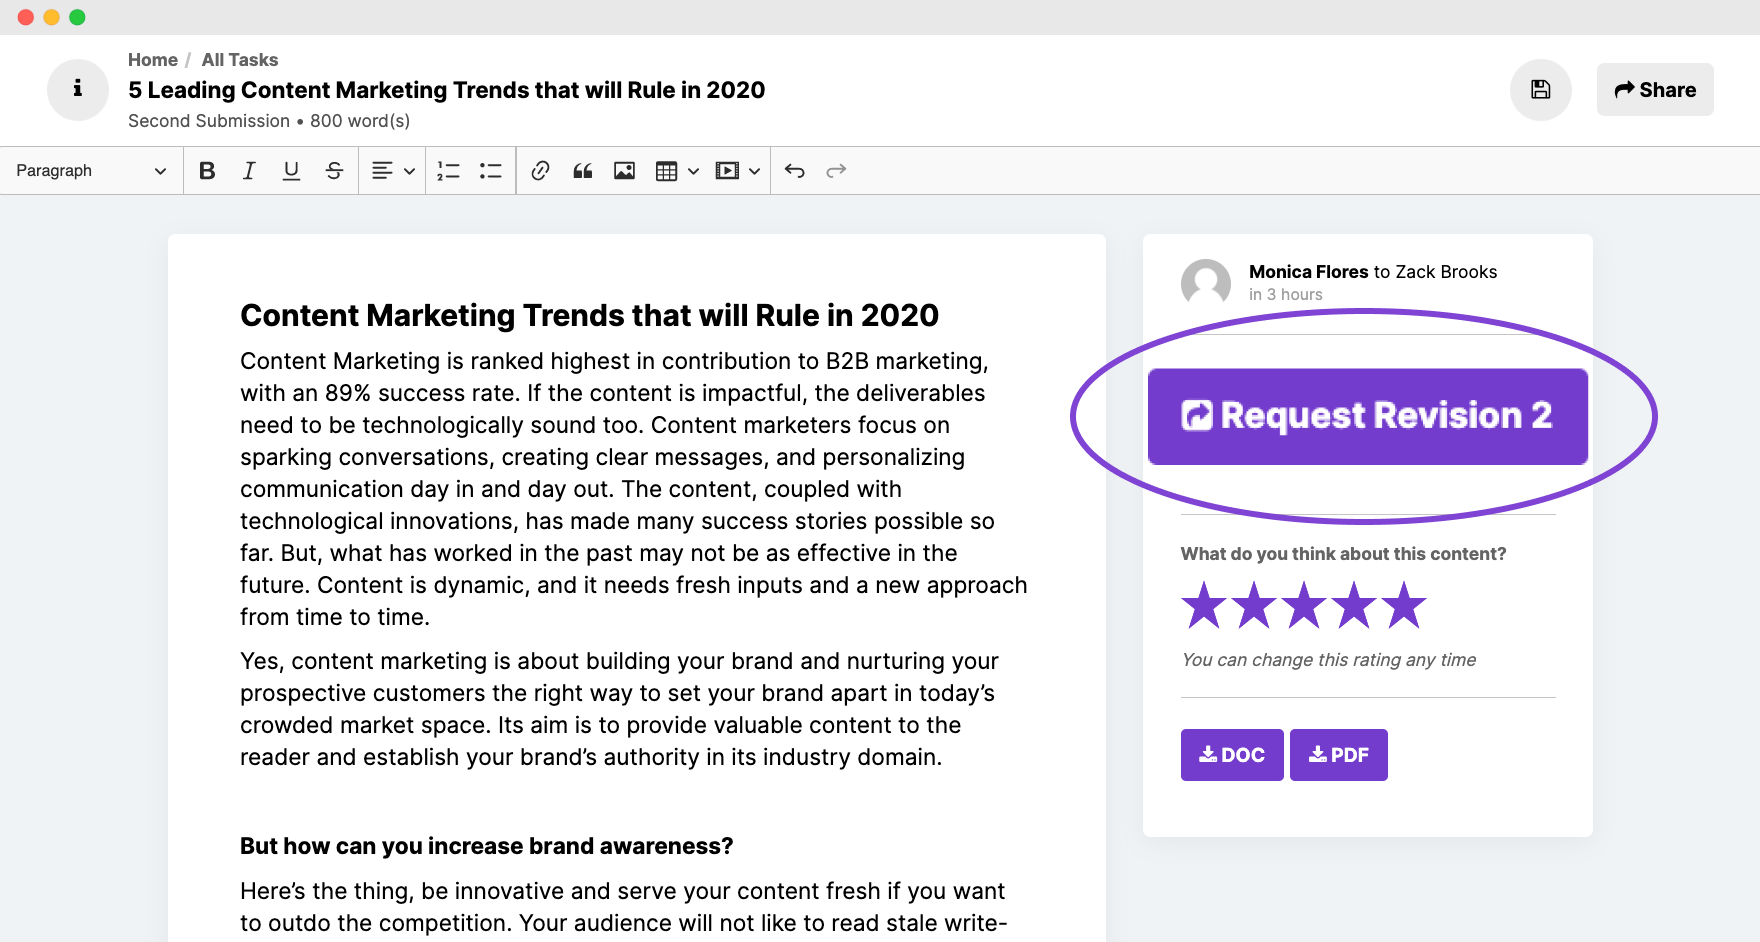The height and width of the screenshot is (942, 1760).
Task: Click the 'in 3 hours' due-time text
Action: click(x=1286, y=295)
